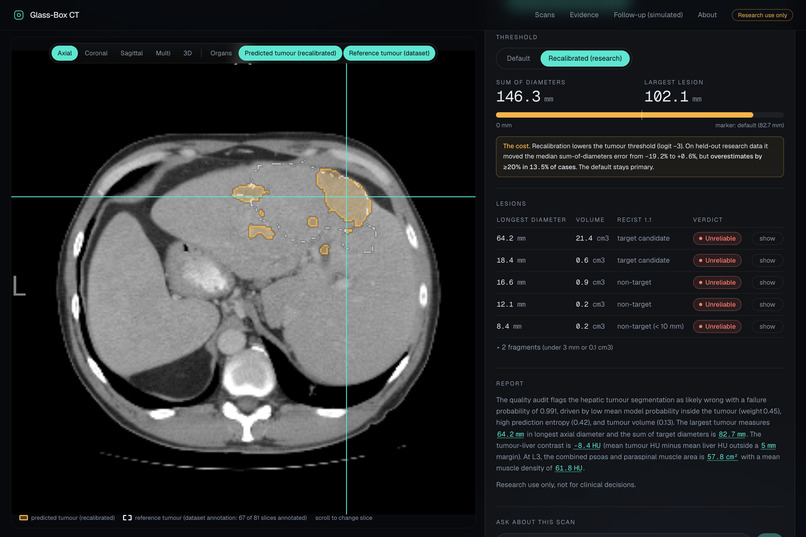Click the -8.4 HU link in report

pos(587,446)
